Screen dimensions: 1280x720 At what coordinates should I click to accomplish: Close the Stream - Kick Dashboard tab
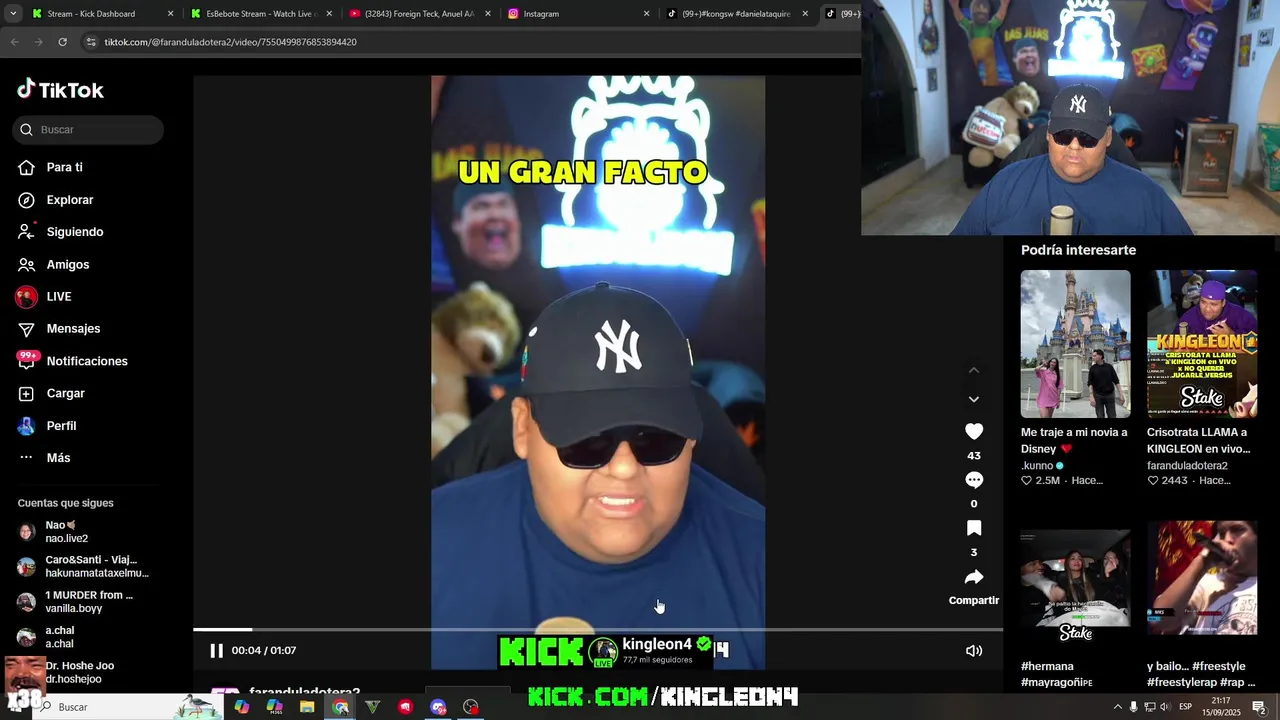coord(170,14)
